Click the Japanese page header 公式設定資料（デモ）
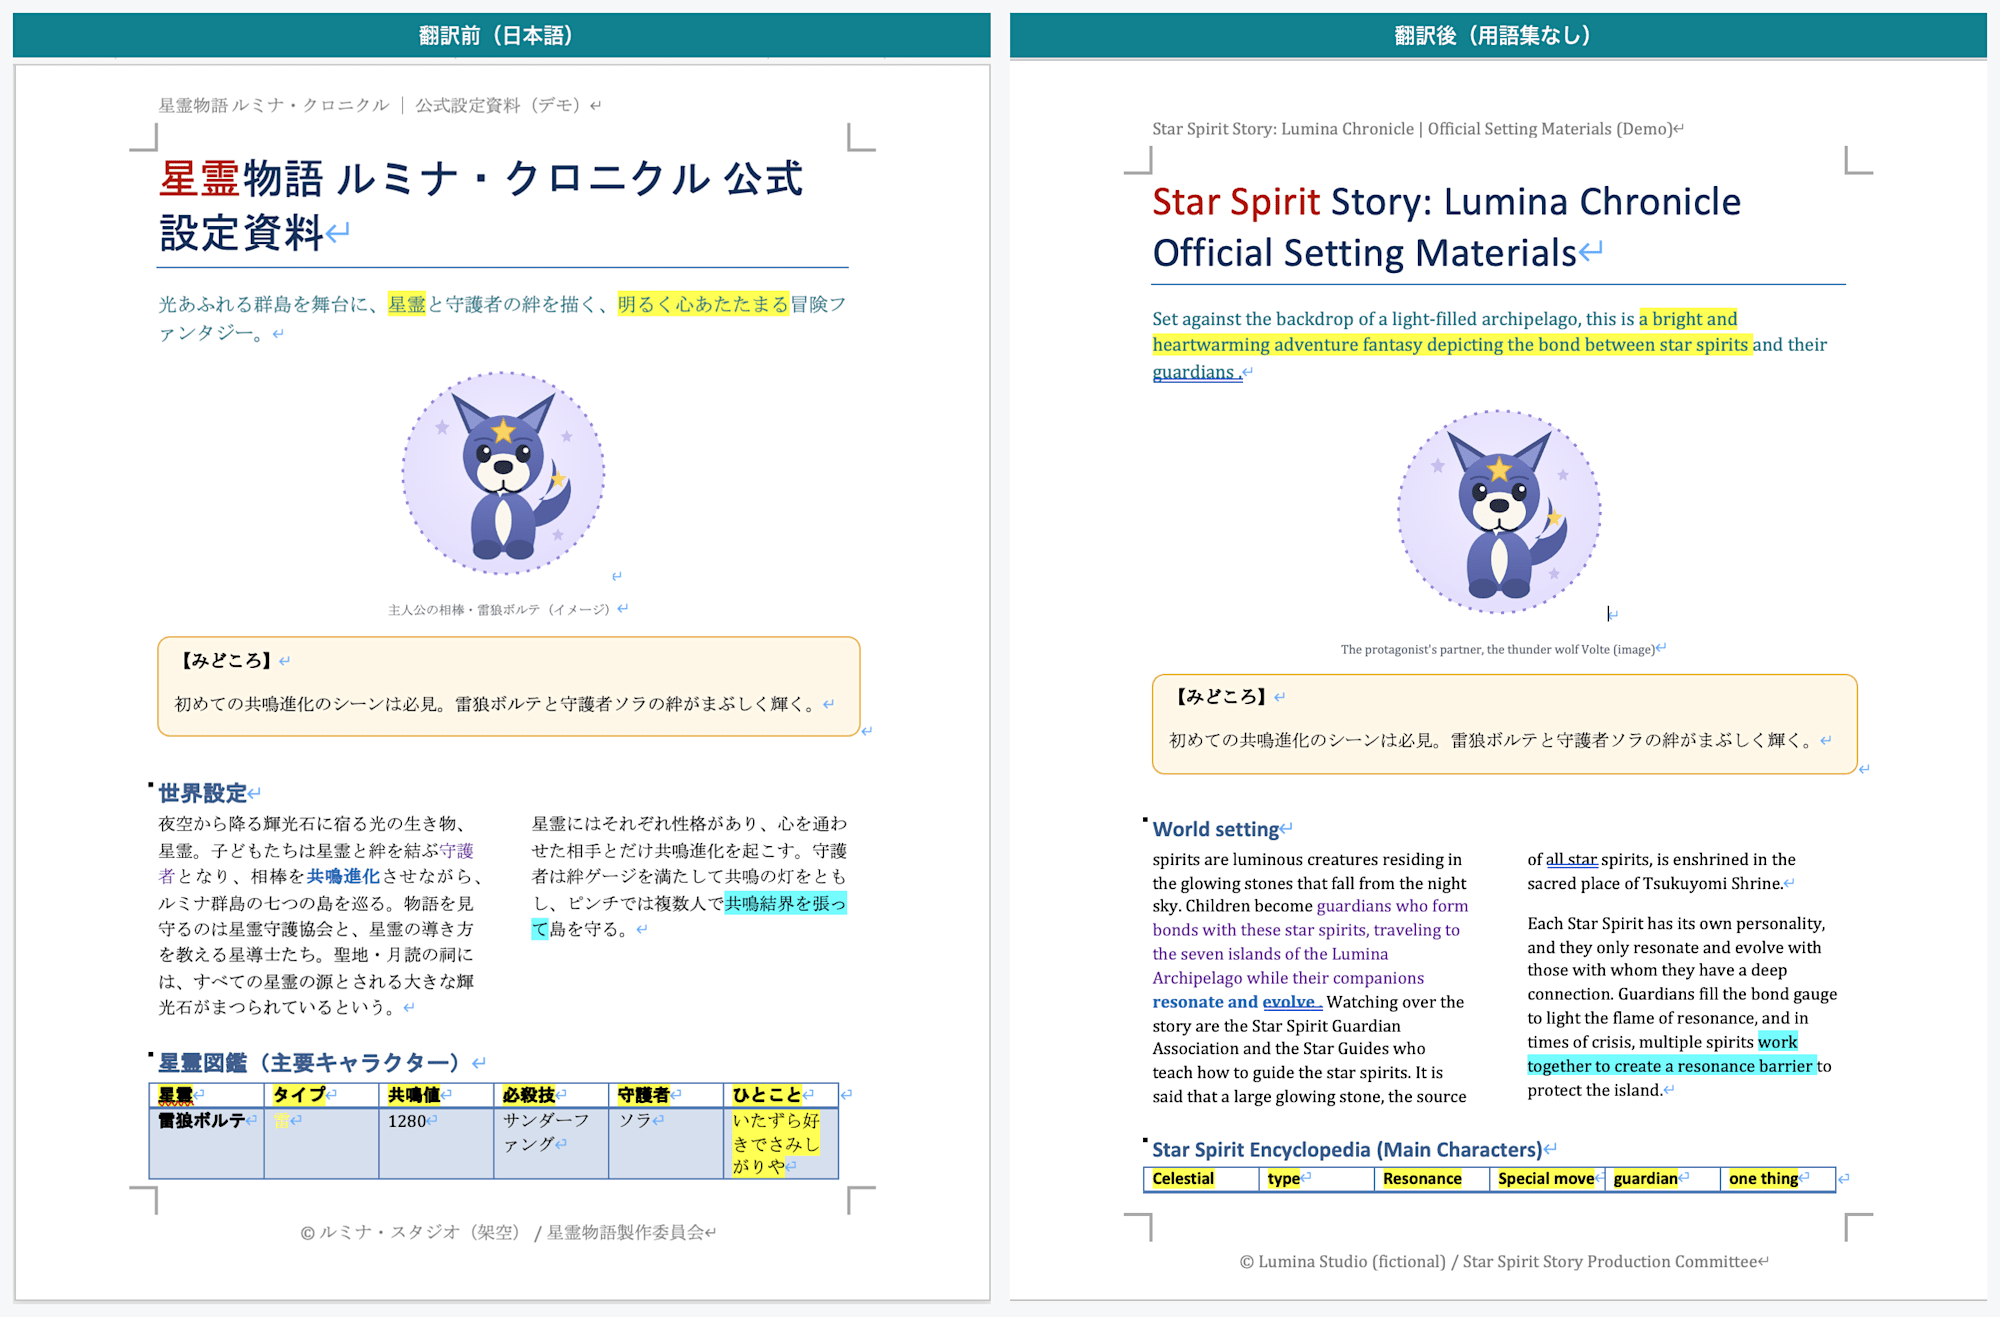The height and width of the screenshot is (1317, 2000). pyautogui.click(x=497, y=105)
